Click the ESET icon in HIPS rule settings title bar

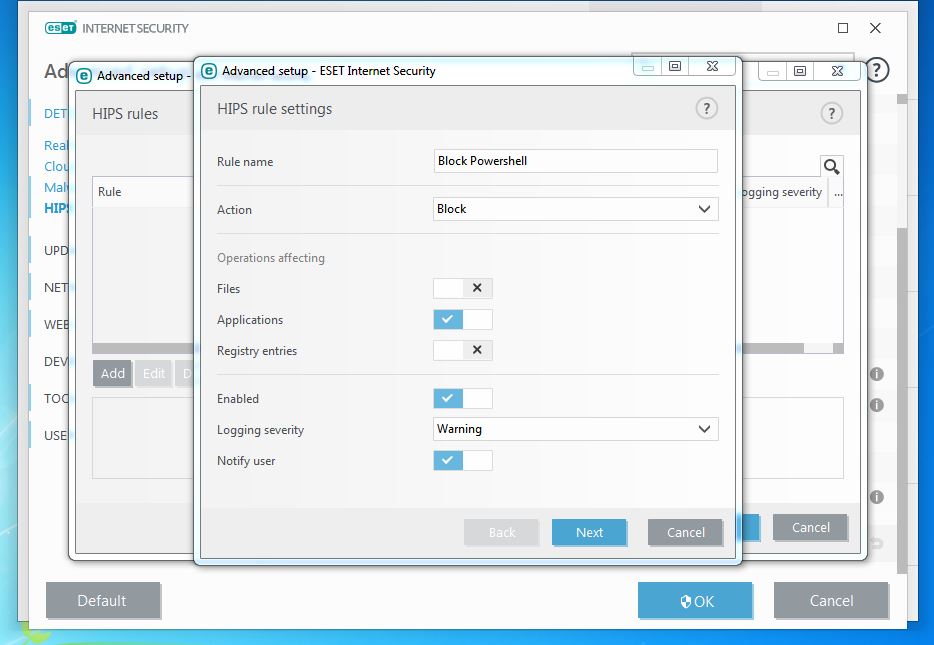(x=208, y=71)
